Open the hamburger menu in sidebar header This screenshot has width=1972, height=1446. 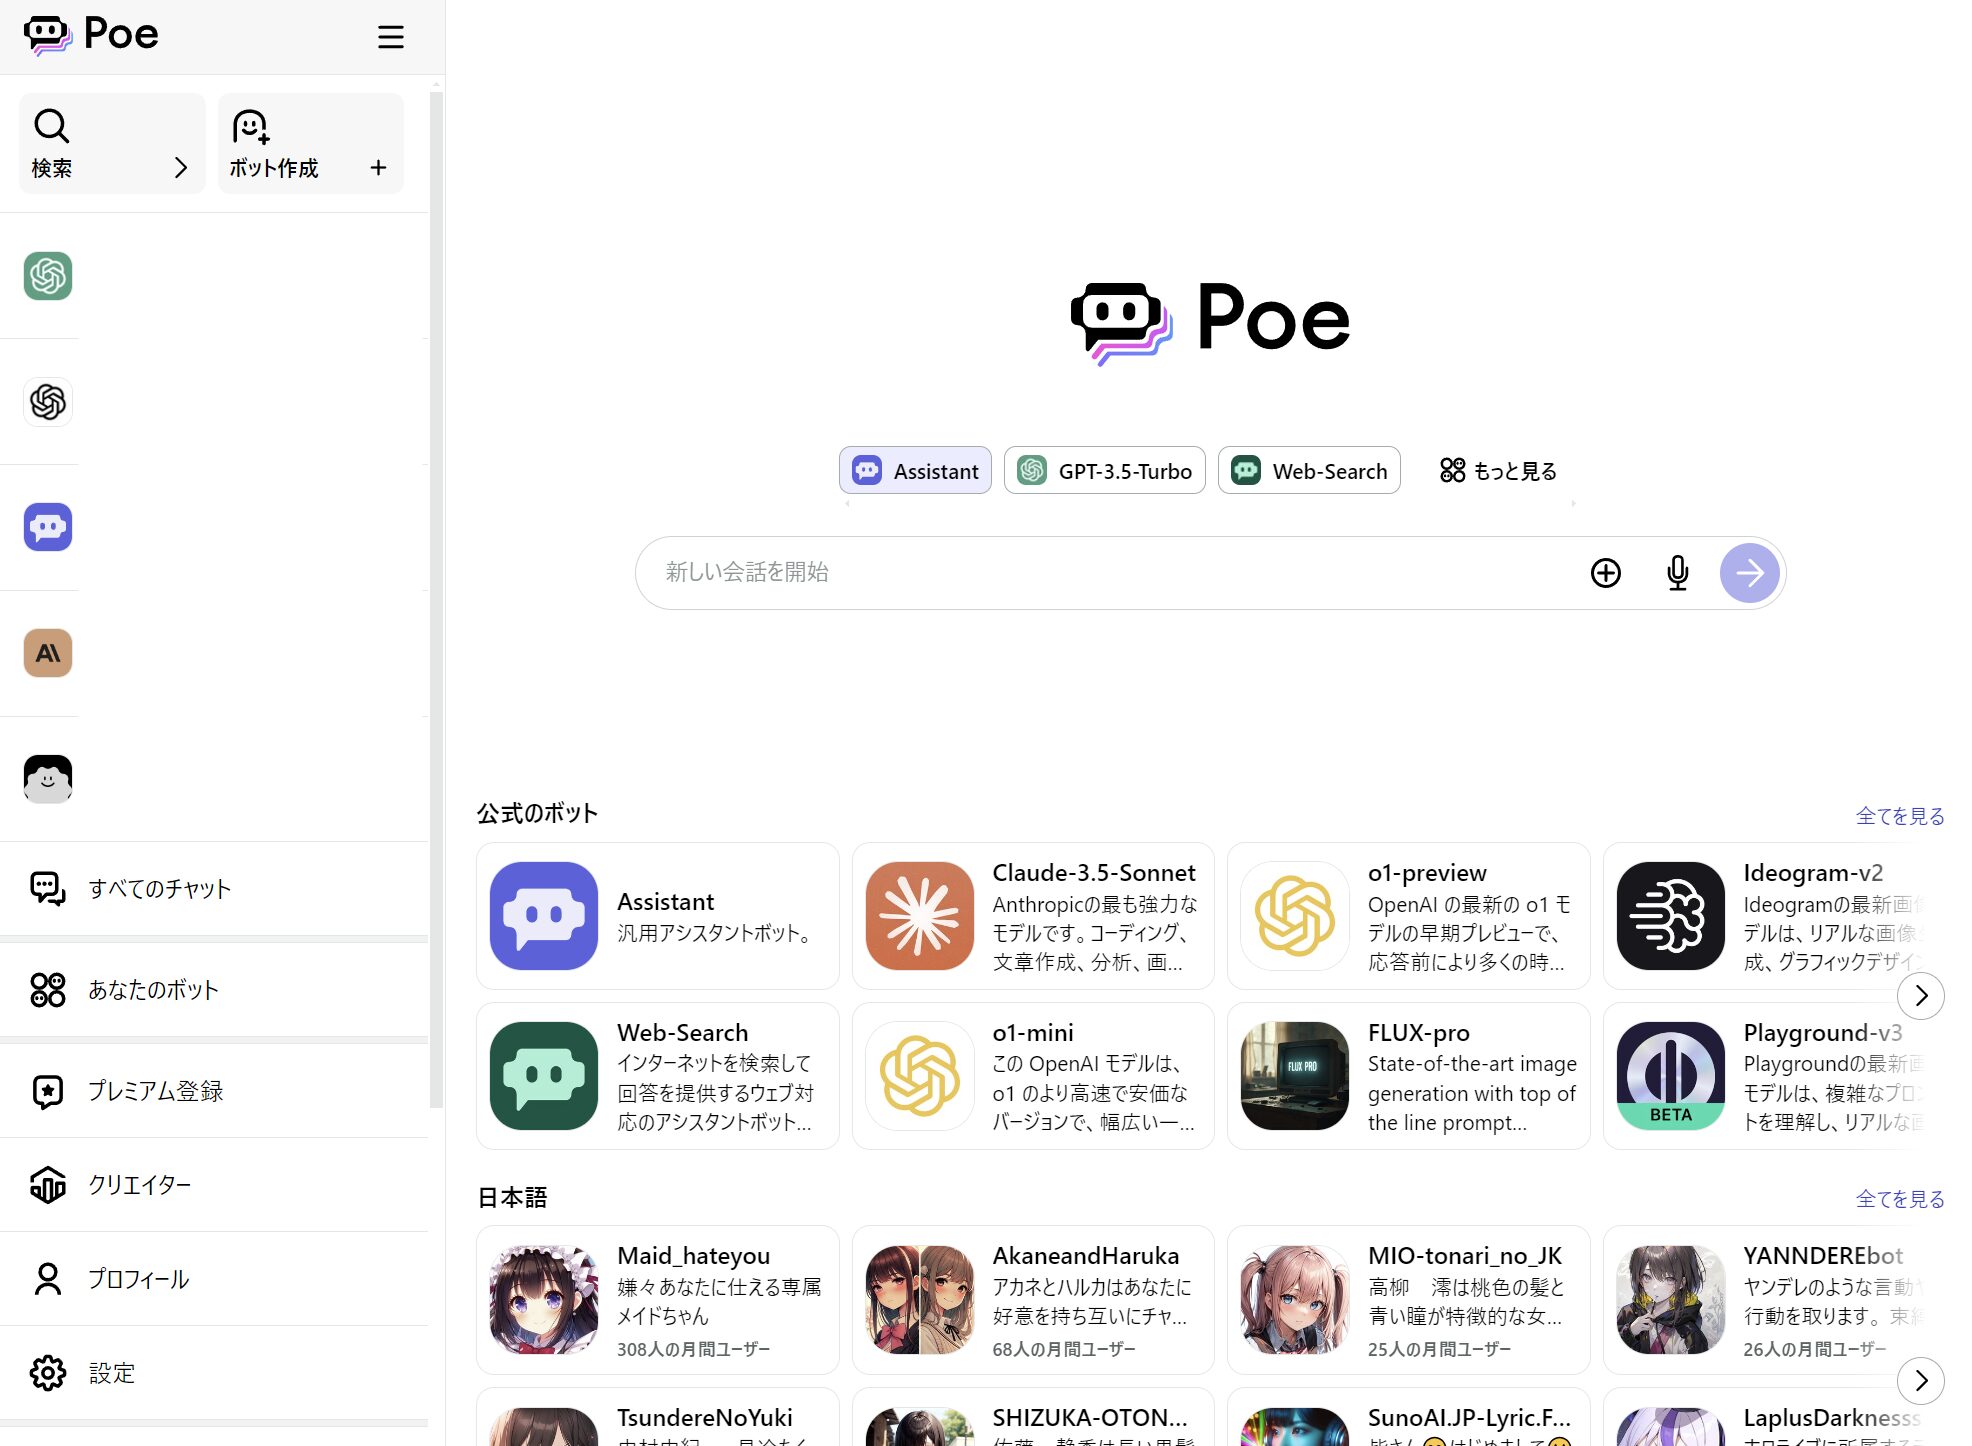coord(390,37)
